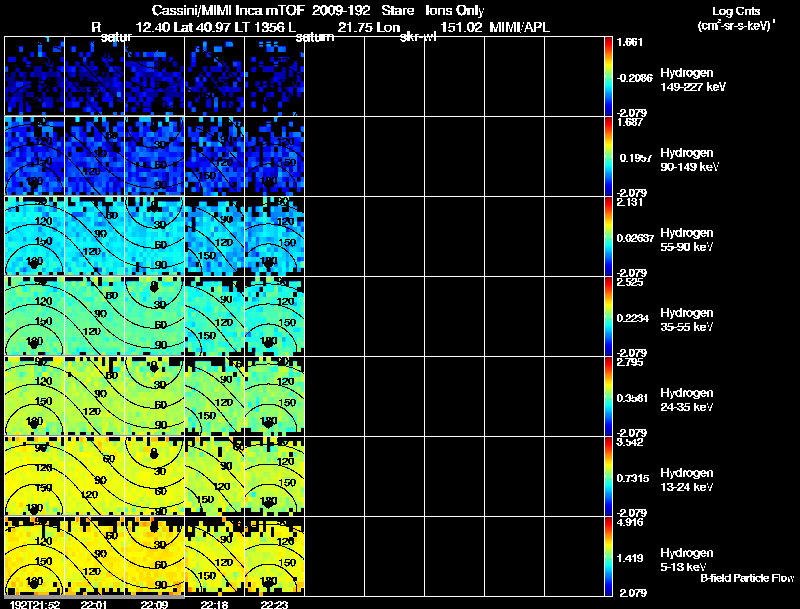This screenshot has width=800, height=609.
Task: Click the 22:01 time label
Action: [x=93, y=603]
